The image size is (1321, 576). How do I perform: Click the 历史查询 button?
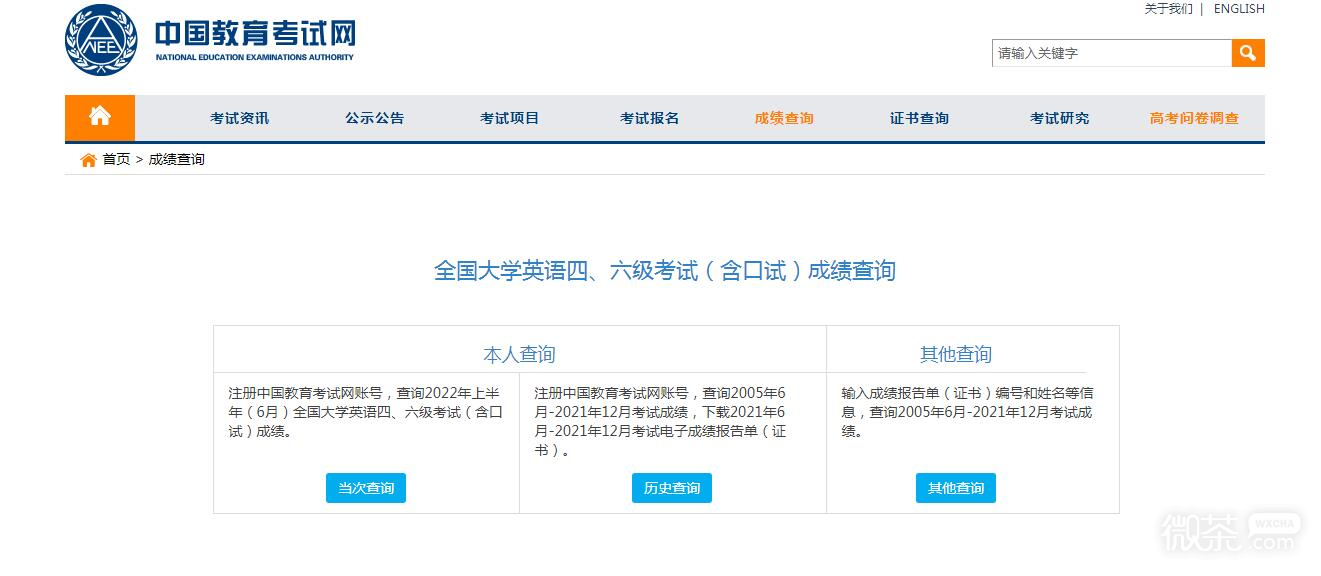pyautogui.click(x=672, y=488)
